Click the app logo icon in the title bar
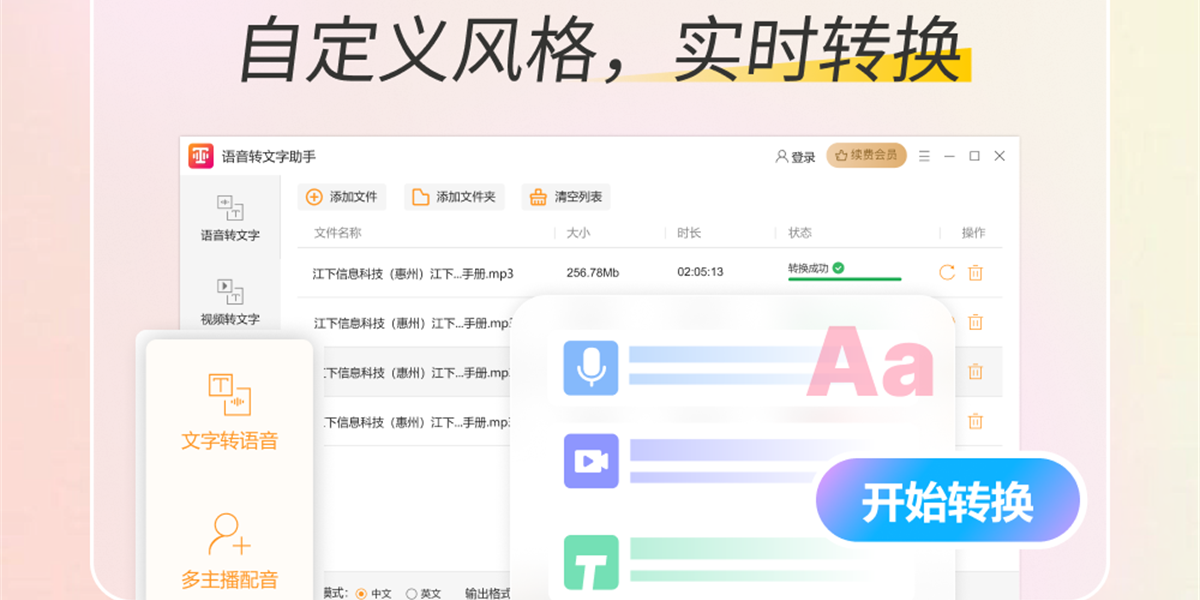Viewport: 1200px width, 600px height. point(201,156)
